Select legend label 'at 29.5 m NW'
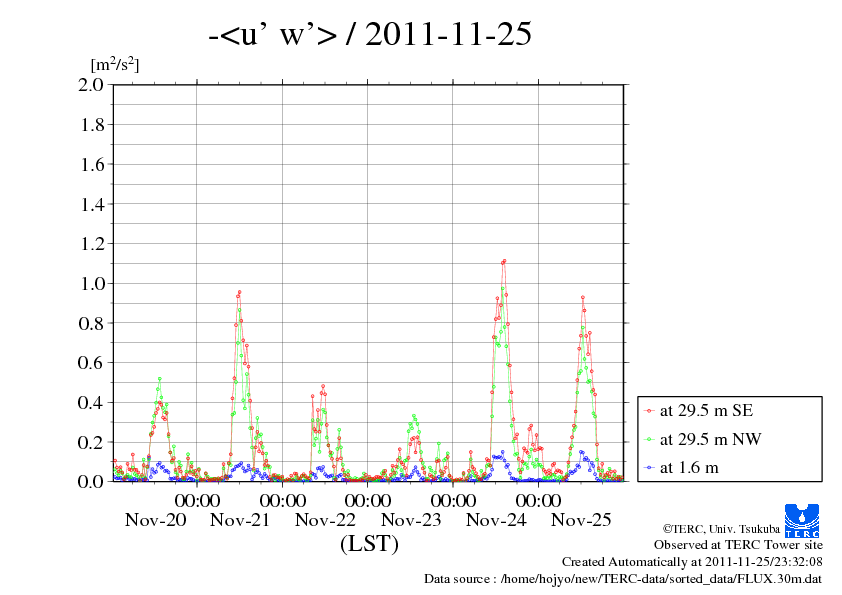The height and width of the screenshot is (595, 842). (710, 439)
